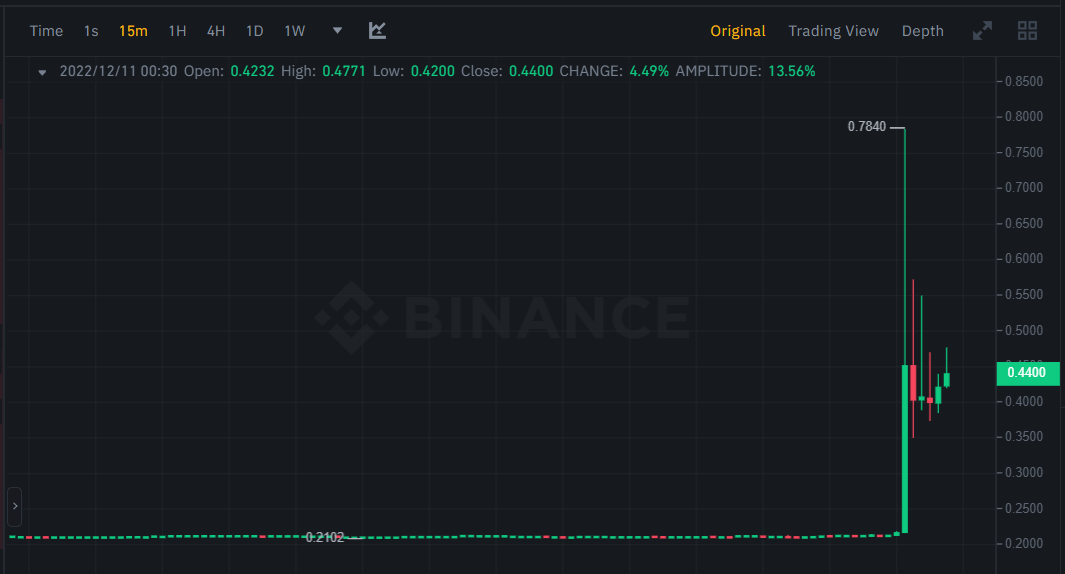
Task: Click the Open value 0.4232
Action: [252, 71]
